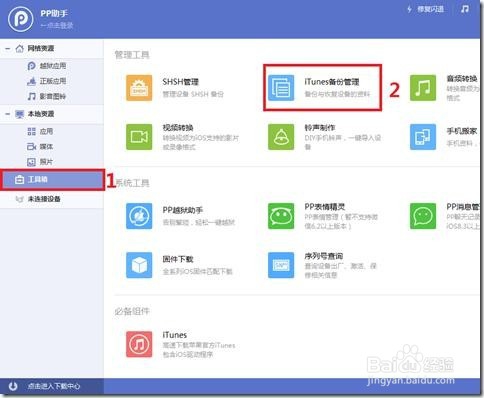Click 一点击登录 login link
The image size is (484, 398).
[57, 25]
